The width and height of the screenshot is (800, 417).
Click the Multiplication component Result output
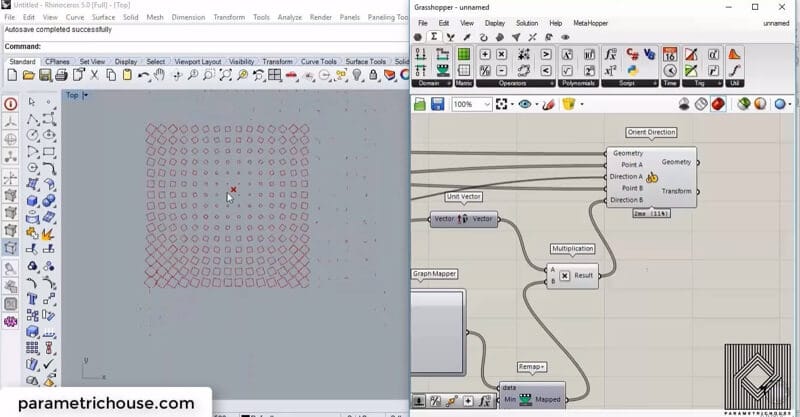coord(583,275)
